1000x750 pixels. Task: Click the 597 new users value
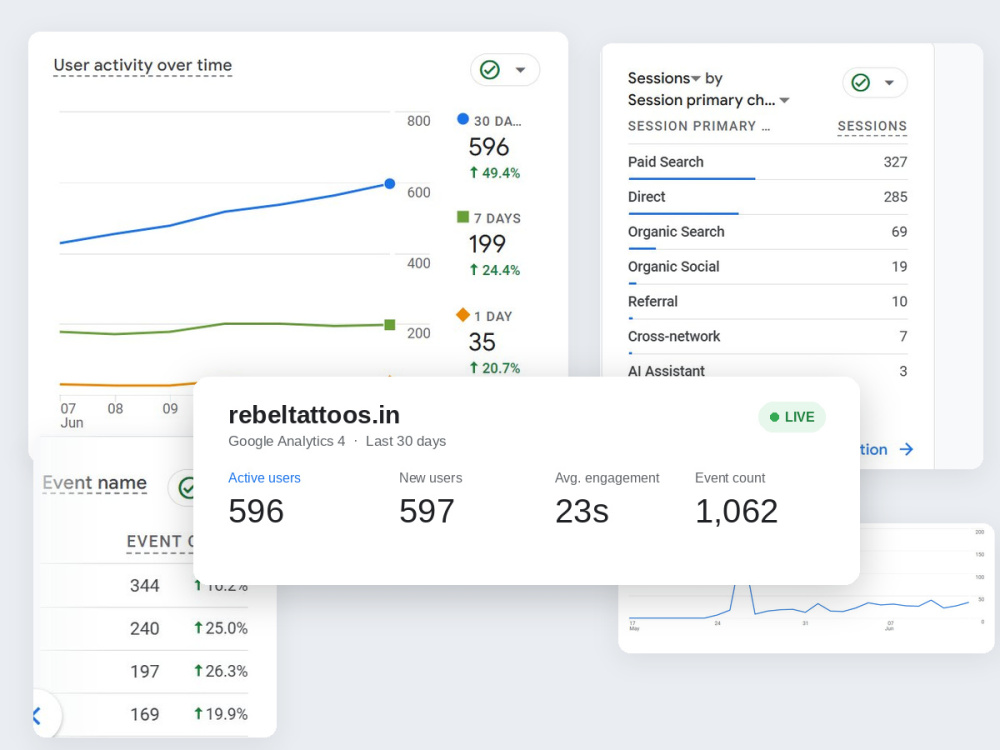click(427, 511)
